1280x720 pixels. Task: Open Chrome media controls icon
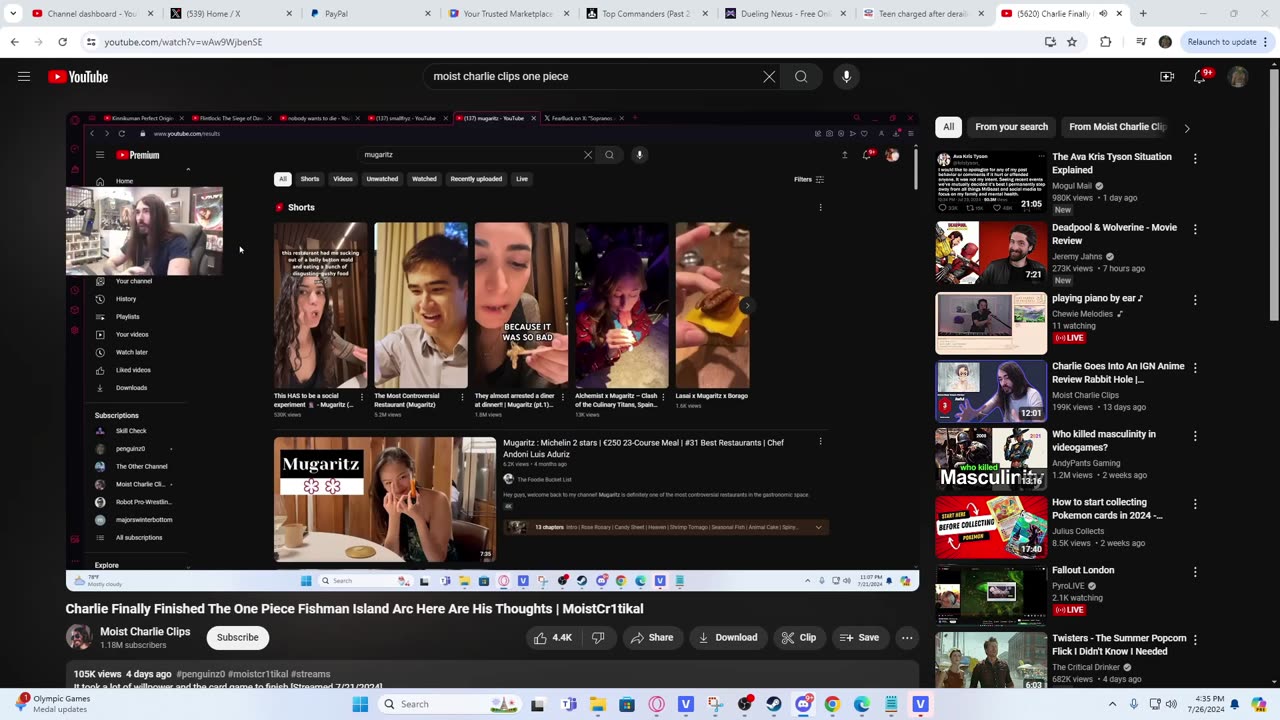click(1141, 42)
